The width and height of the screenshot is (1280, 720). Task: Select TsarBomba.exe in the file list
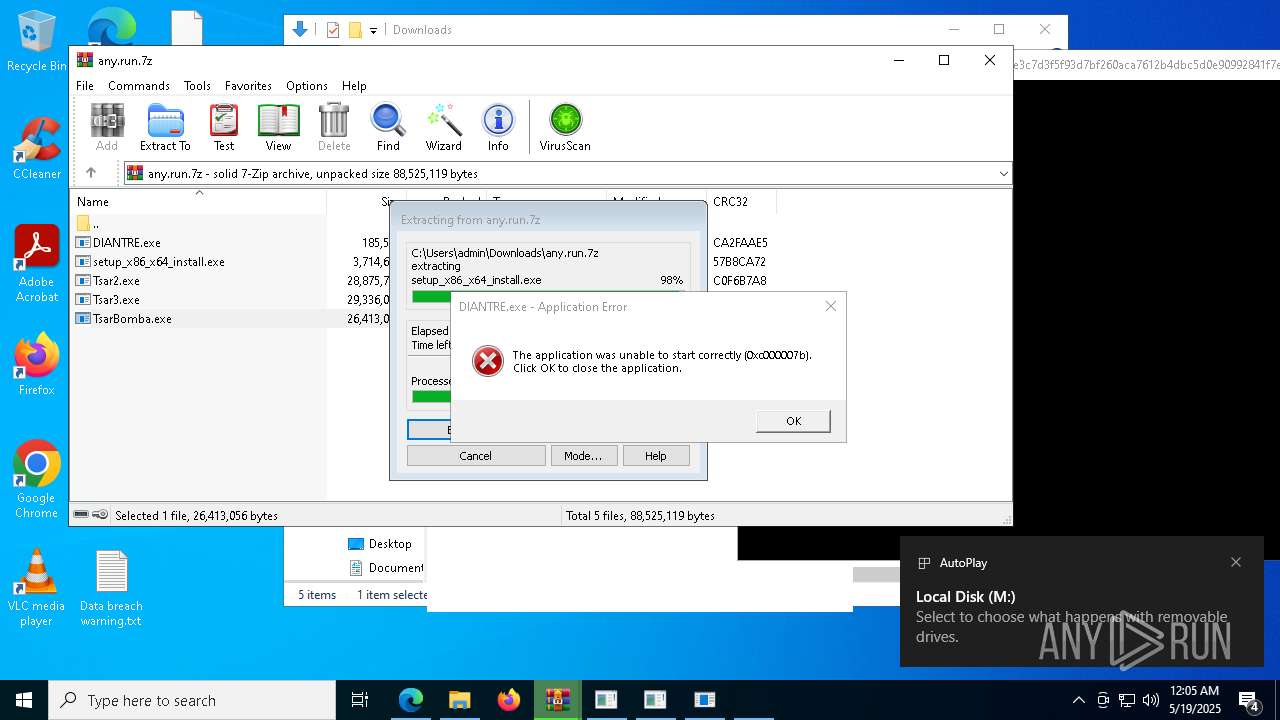tap(133, 319)
